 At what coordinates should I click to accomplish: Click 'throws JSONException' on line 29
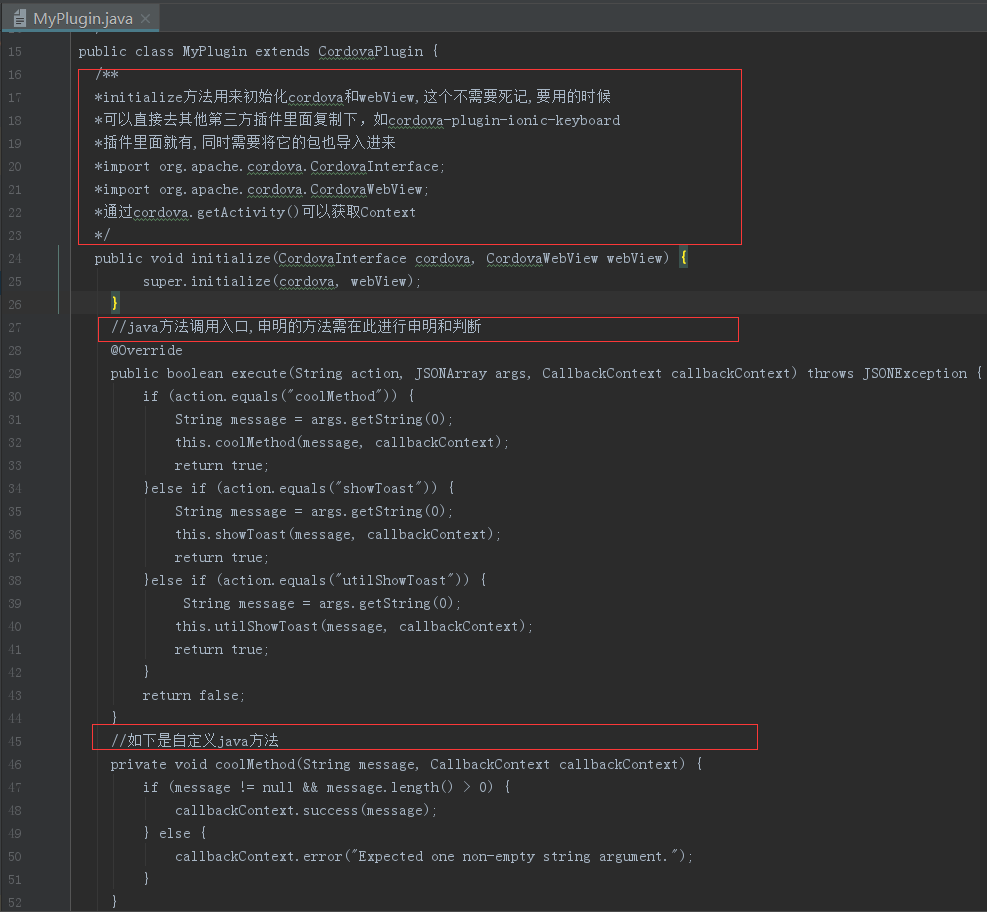tap(887, 373)
